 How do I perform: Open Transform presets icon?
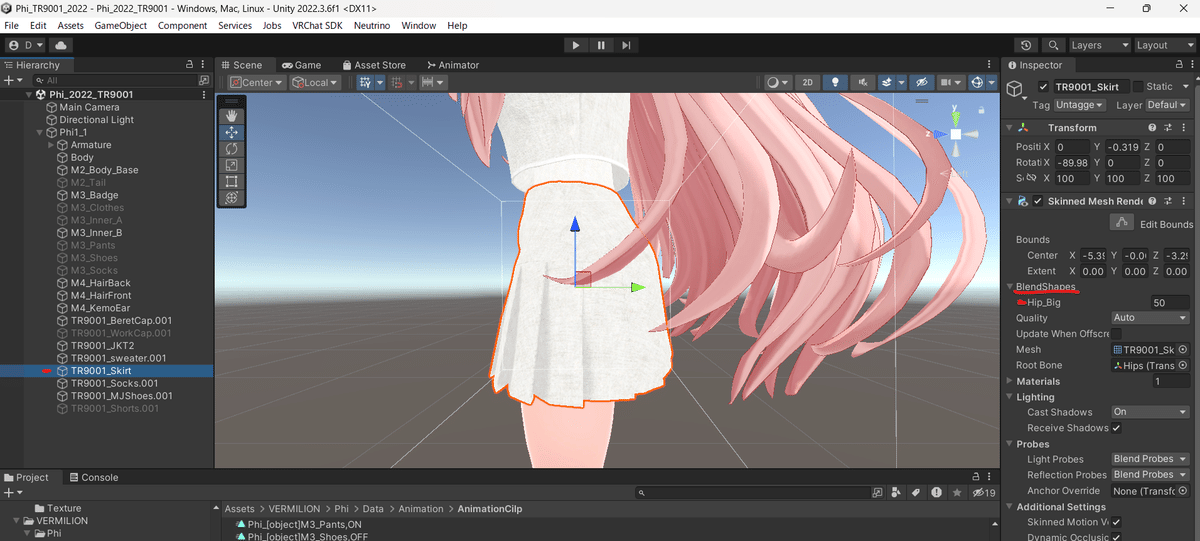pyautogui.click(x=1168, y=128)
